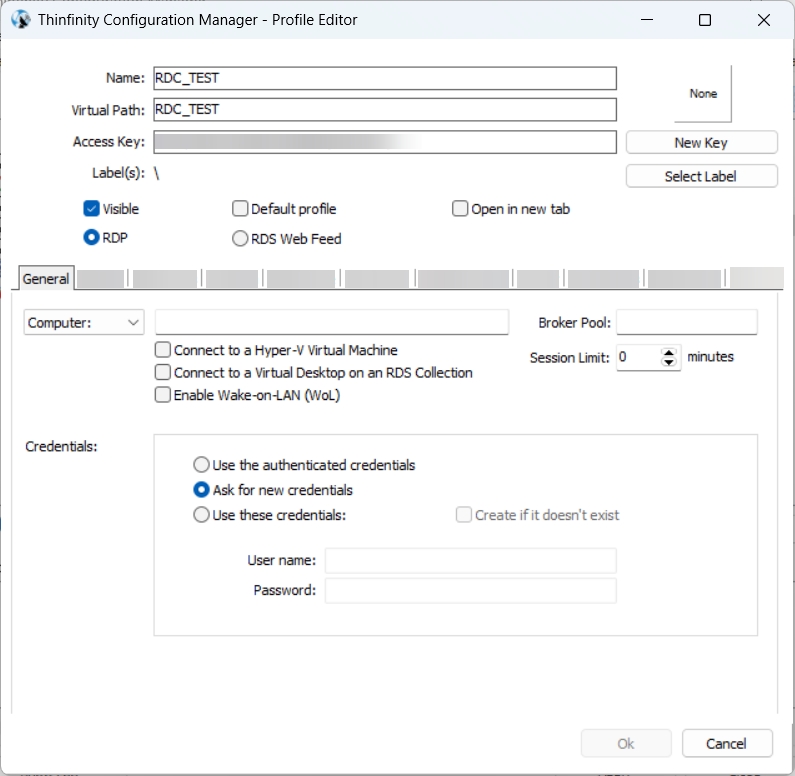Image resolution: width=795 pixels, height=776 pixels.
Task: Switch to the General tab
Action: point(46,279)
